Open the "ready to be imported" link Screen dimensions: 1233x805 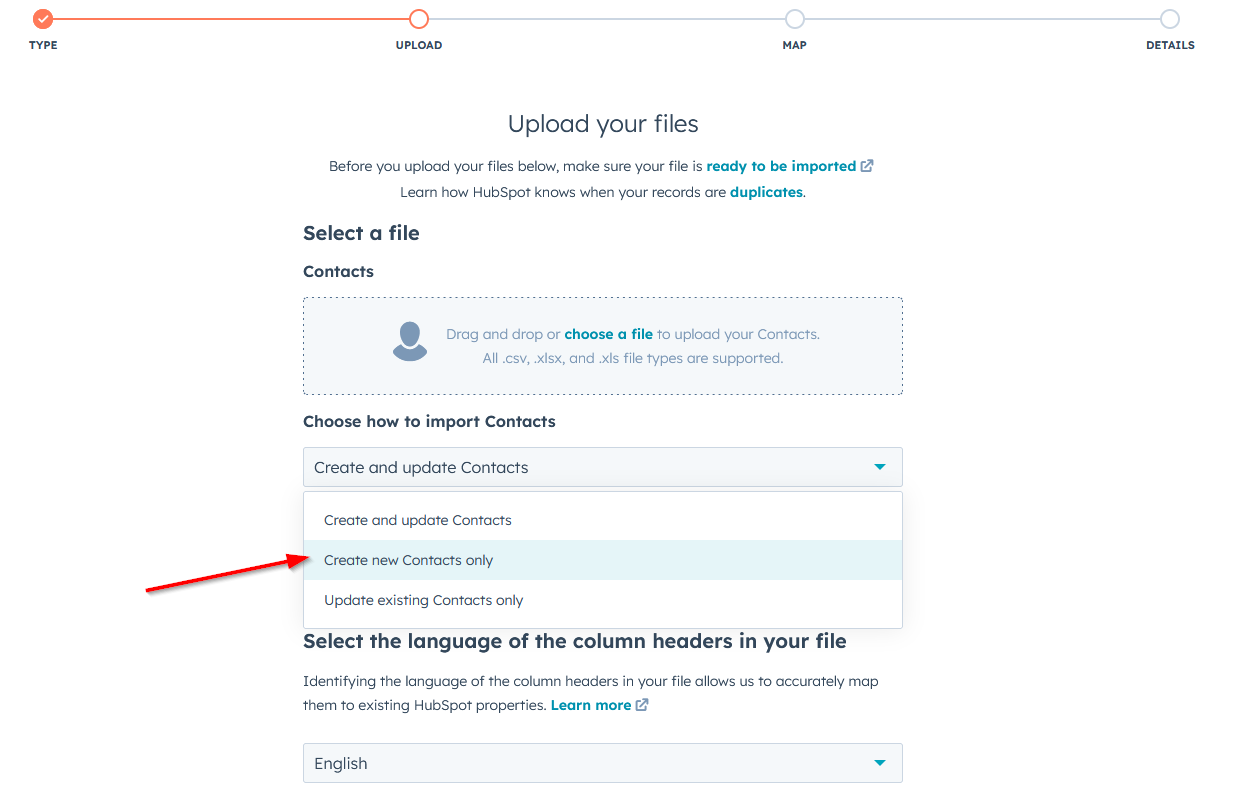click(x=780, y=165)
